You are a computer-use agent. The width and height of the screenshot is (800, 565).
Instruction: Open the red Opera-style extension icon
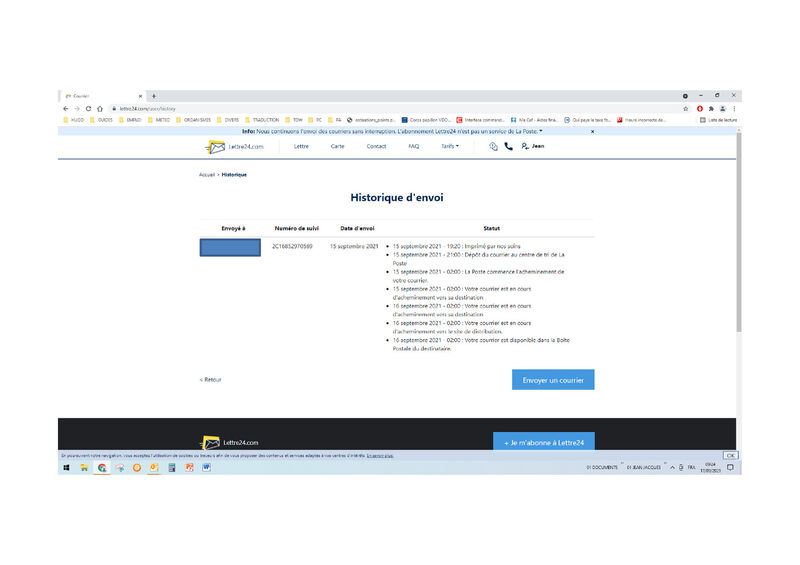pos(700,109)
